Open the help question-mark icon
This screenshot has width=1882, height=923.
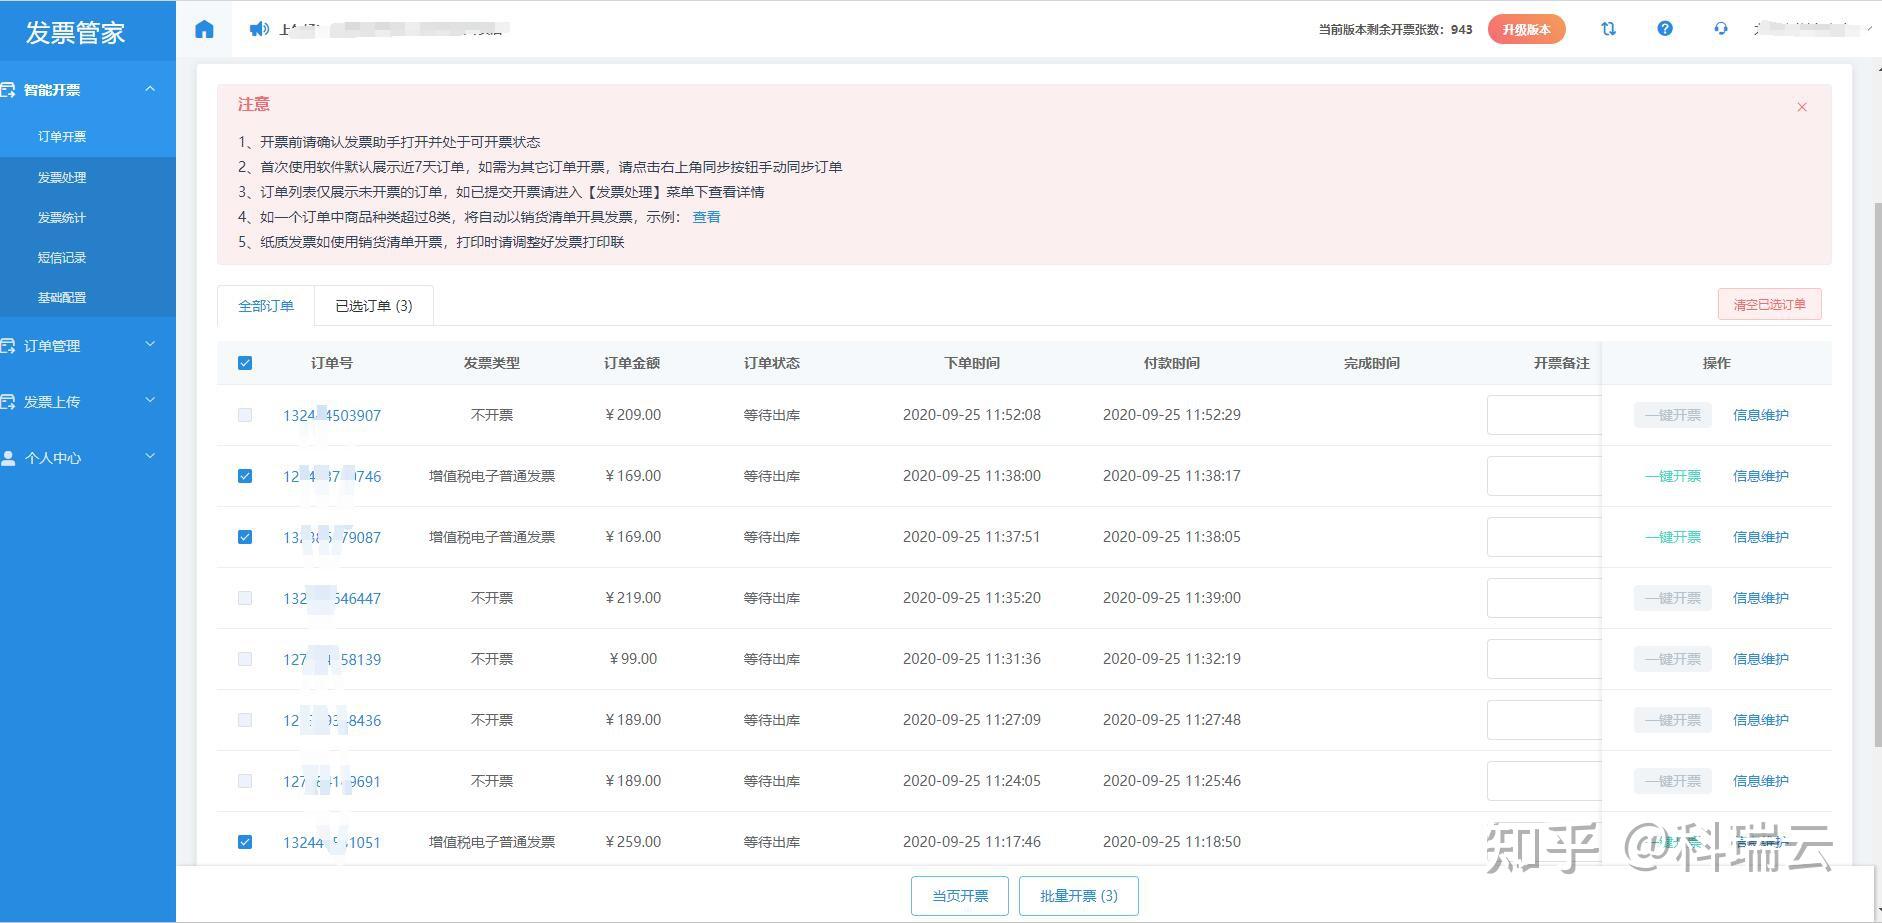point(1665,29)
